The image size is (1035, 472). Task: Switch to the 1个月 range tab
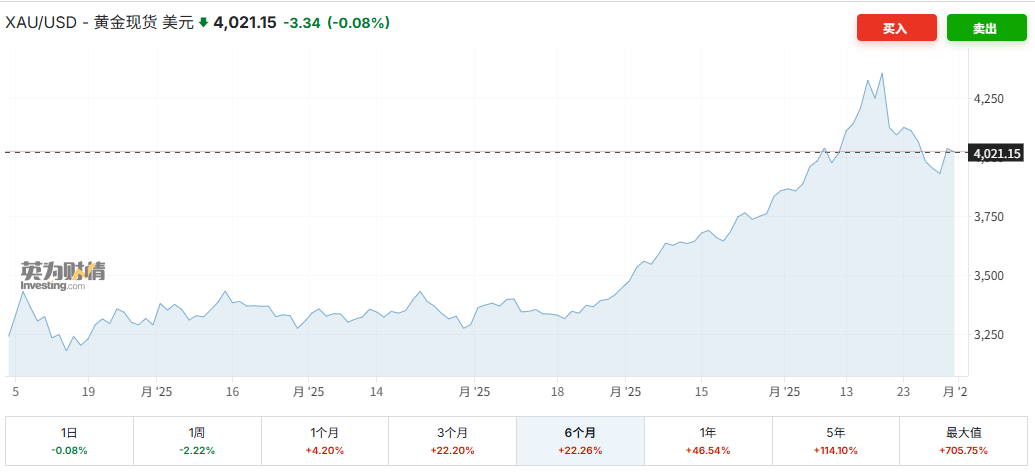325,440
